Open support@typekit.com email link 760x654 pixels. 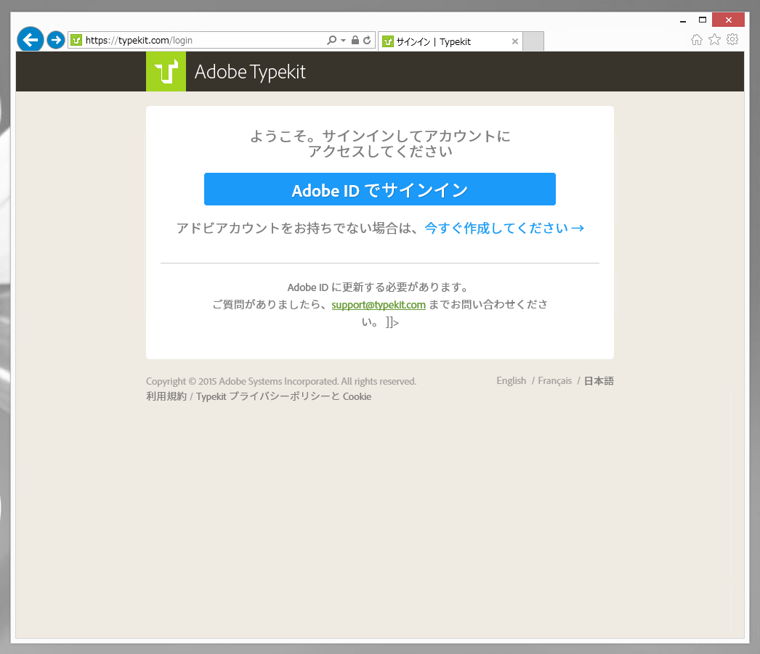(x=379, y=305)
